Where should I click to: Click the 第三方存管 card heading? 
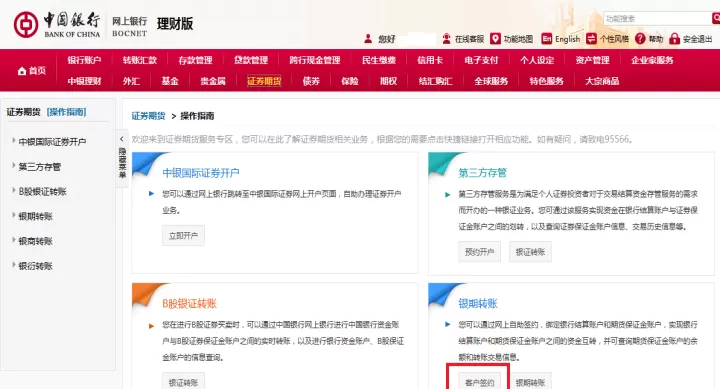(x=482, y=173)
